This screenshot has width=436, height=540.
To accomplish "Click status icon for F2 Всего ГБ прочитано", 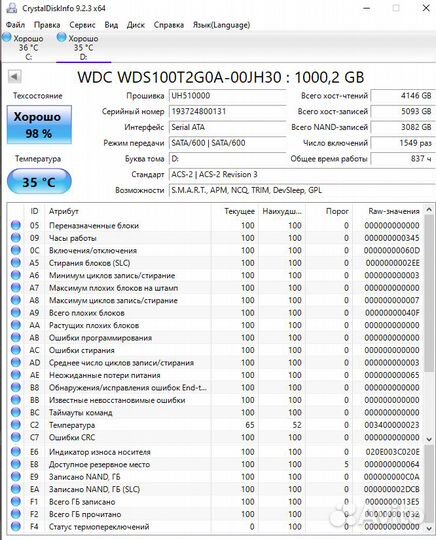I will [x=15, y=514].
